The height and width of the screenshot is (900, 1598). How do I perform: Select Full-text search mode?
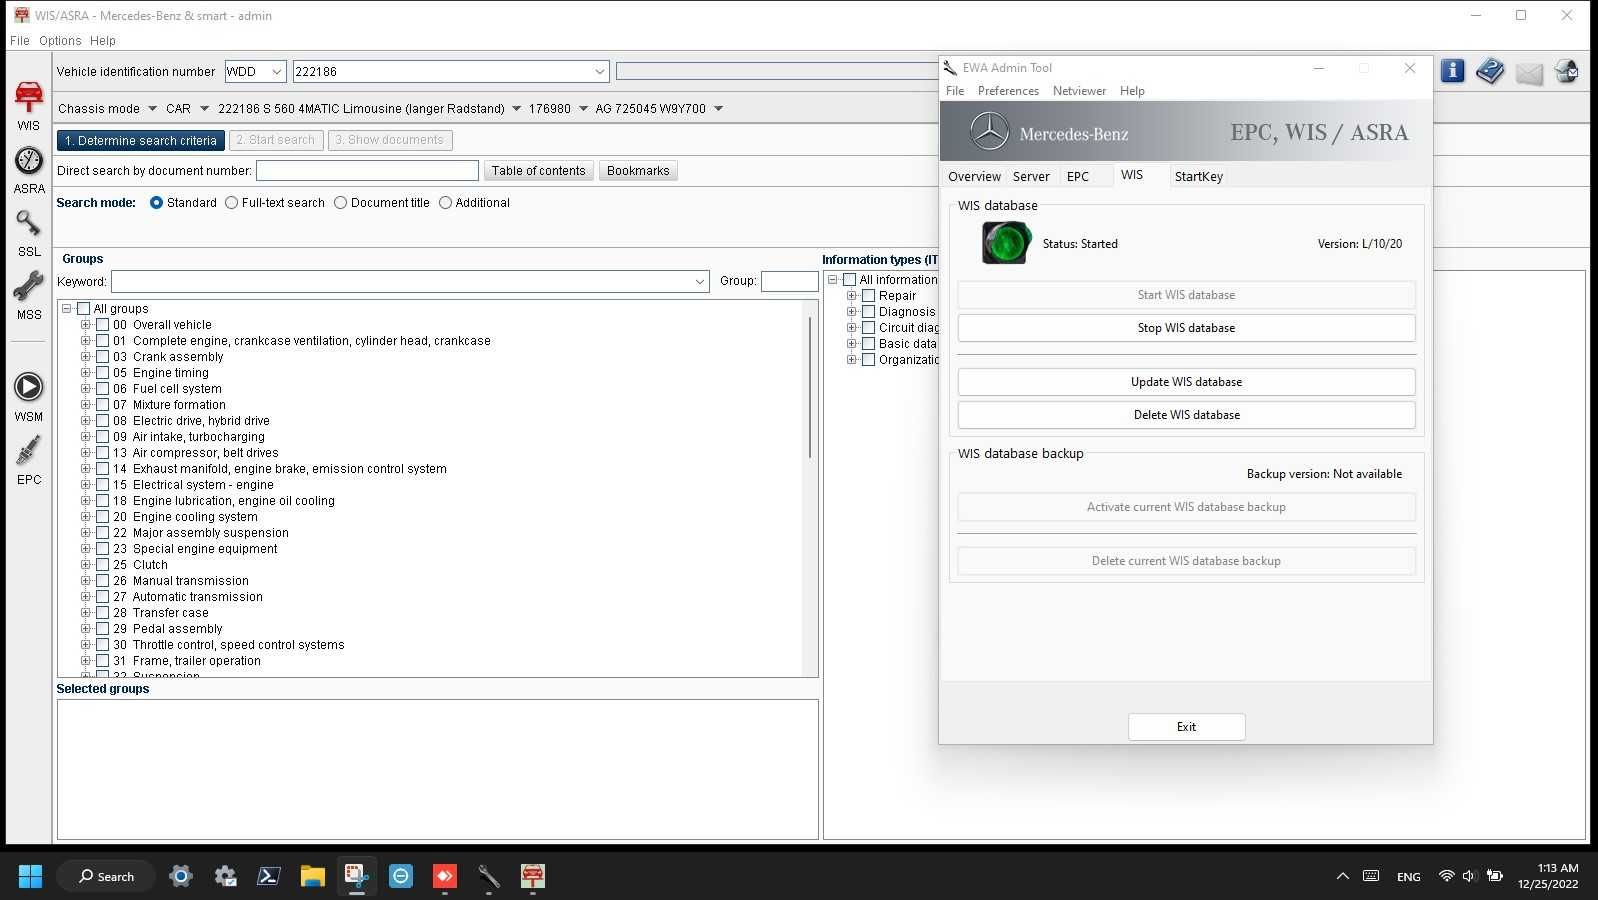coord(231,202)
